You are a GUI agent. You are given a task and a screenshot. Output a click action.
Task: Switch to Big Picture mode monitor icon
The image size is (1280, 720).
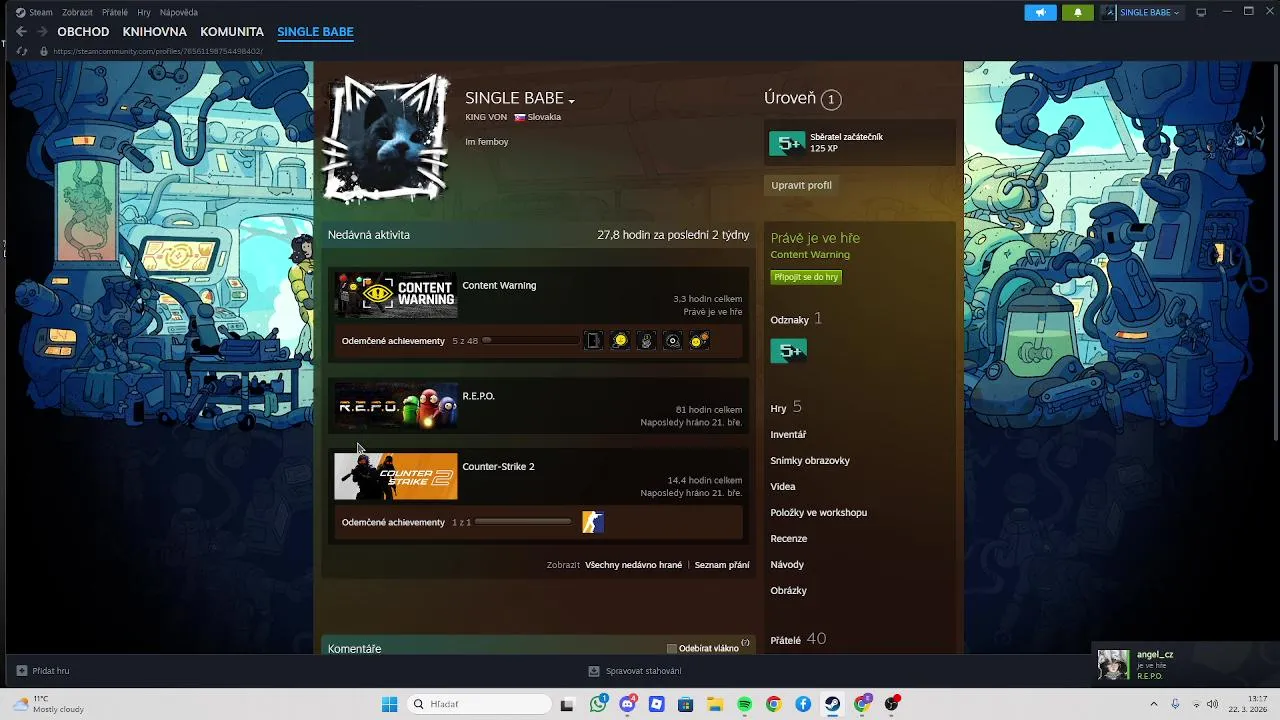click(x=1201, y=12)
